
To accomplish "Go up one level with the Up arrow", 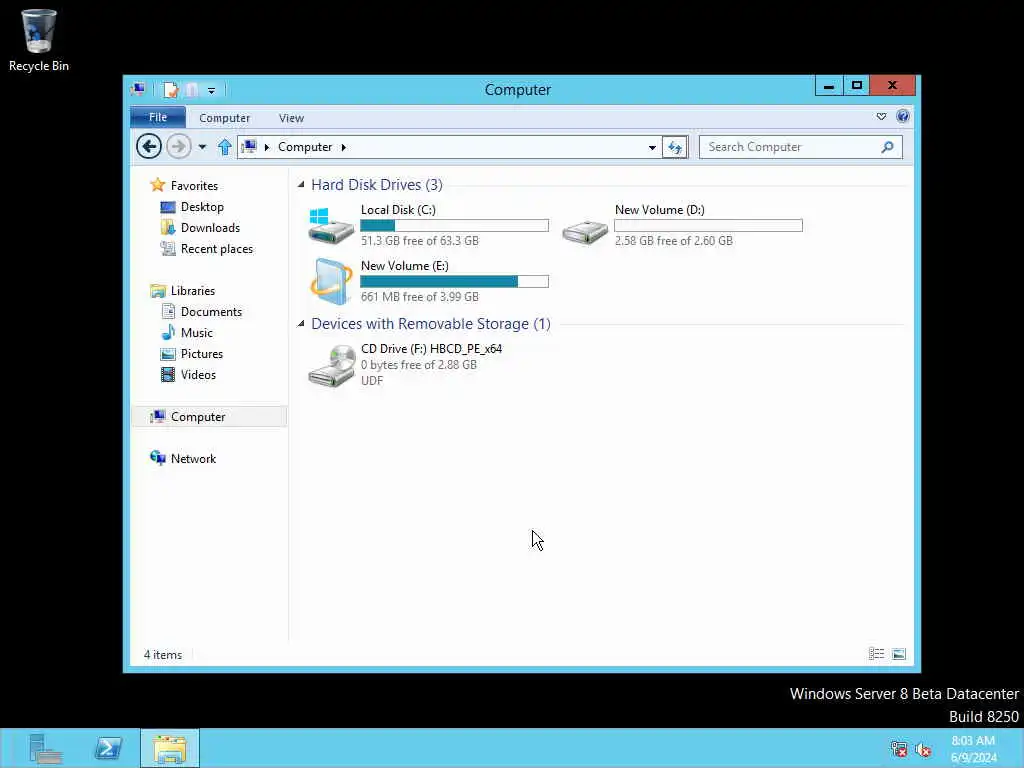I will click(225, 147).
